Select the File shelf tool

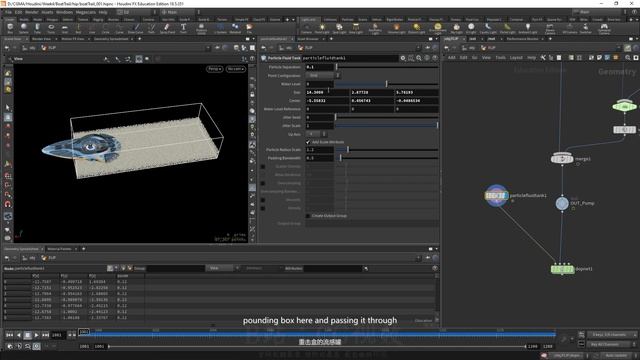click(x=249, y=28)
